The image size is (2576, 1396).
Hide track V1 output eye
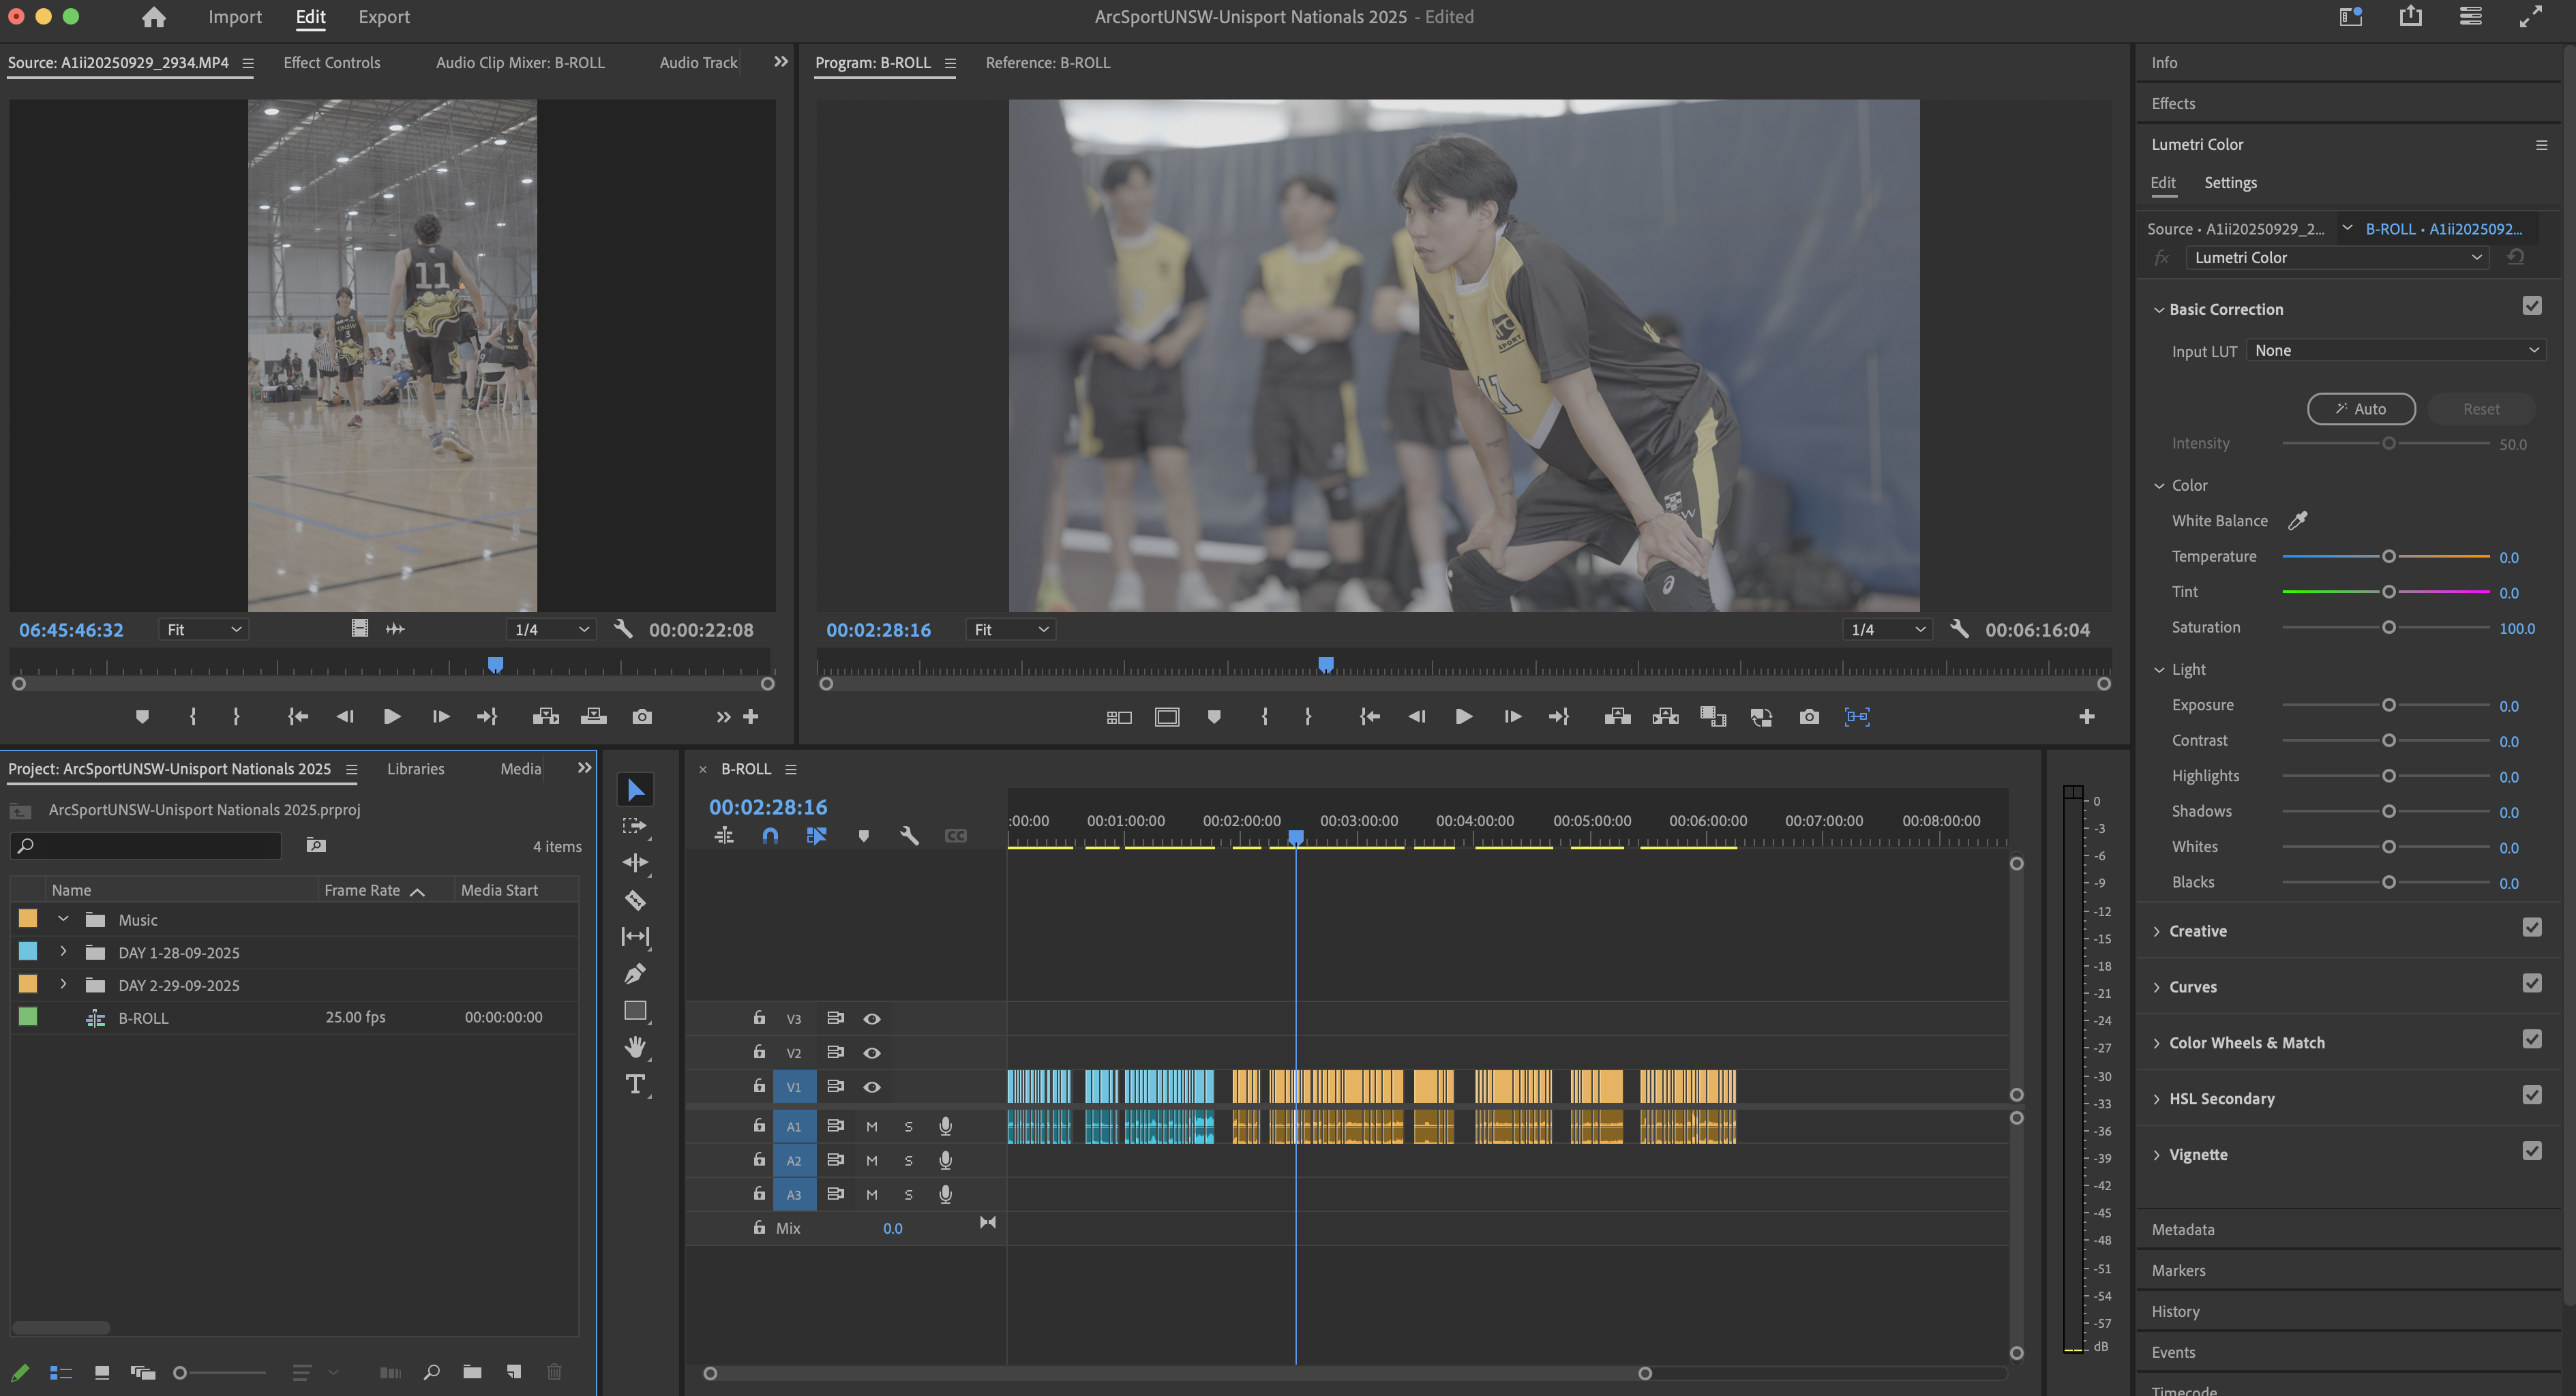click(872, 1087)
